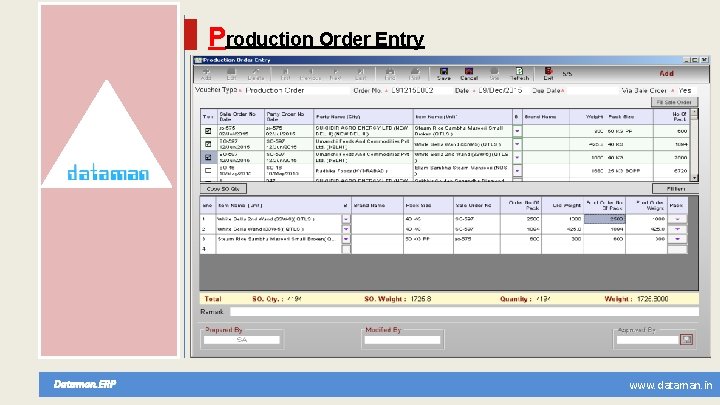
Task: Click the Copy SO Qty button
Action: [x=223, y=189]
